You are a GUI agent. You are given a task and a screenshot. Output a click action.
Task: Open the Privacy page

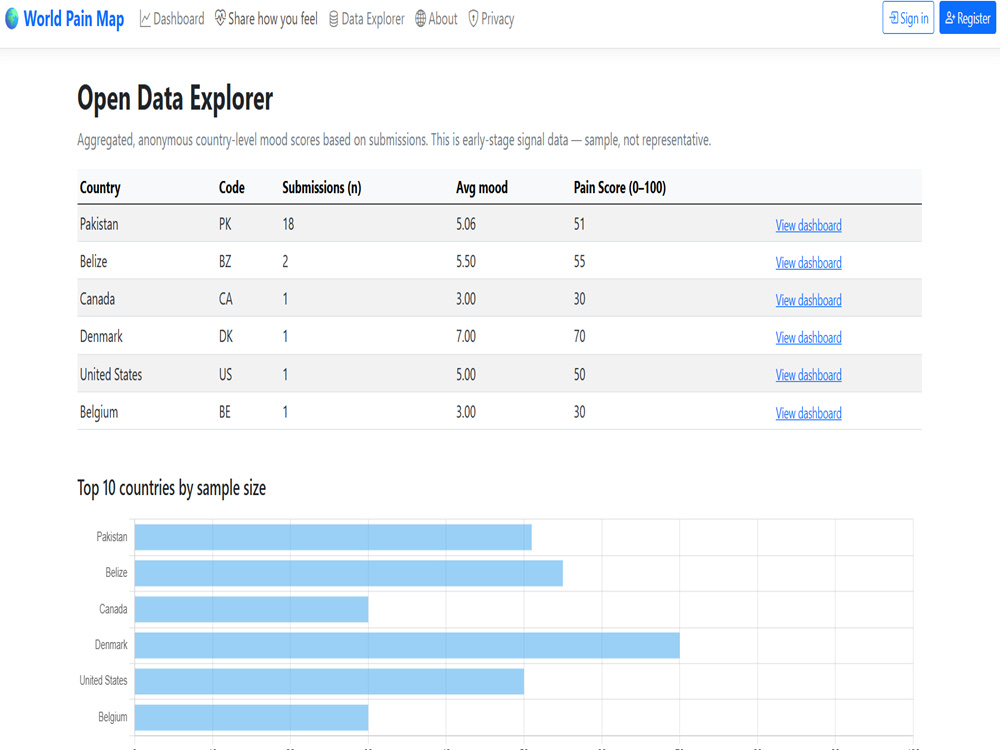click(x=491, y=19)
